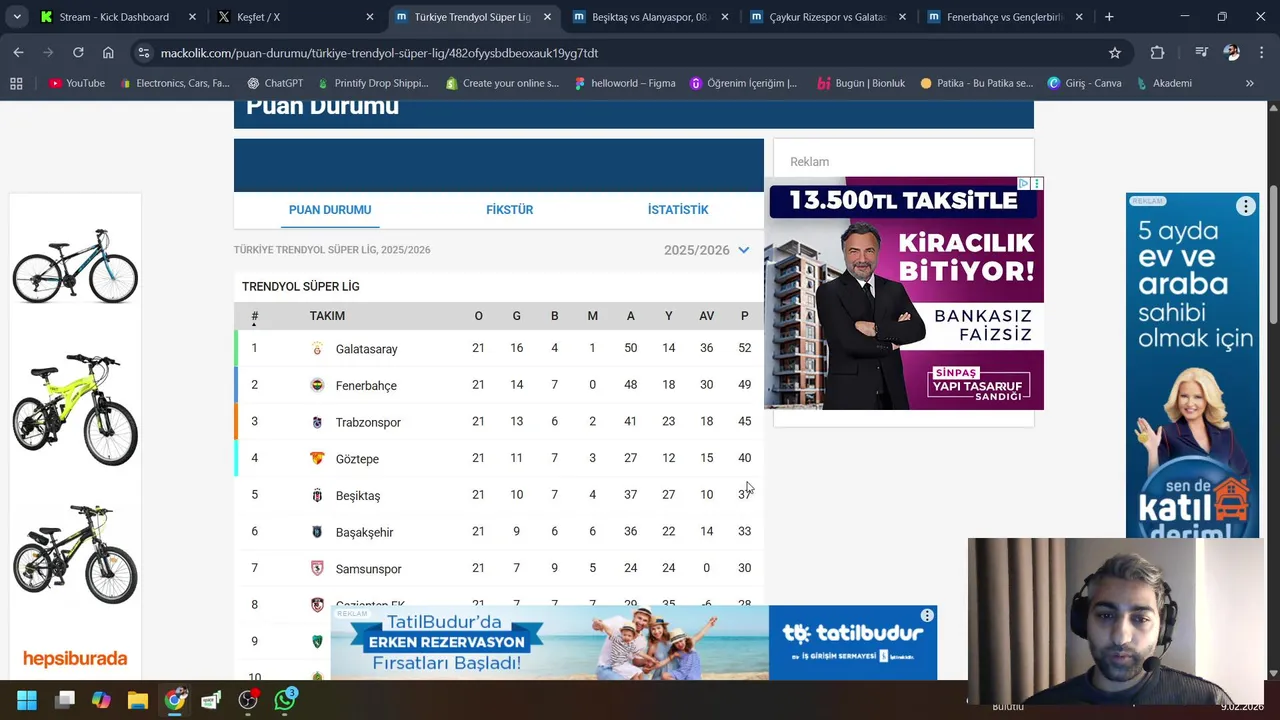This screenshot has width=1280, height=720.
Task: Open the helloworld – Figma bookmark
Action: point(625,83)
